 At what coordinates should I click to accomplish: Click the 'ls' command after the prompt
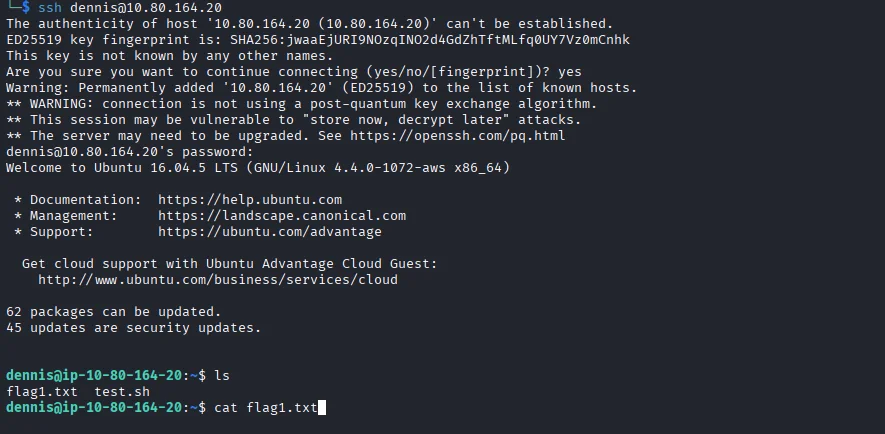pos(222,375)
